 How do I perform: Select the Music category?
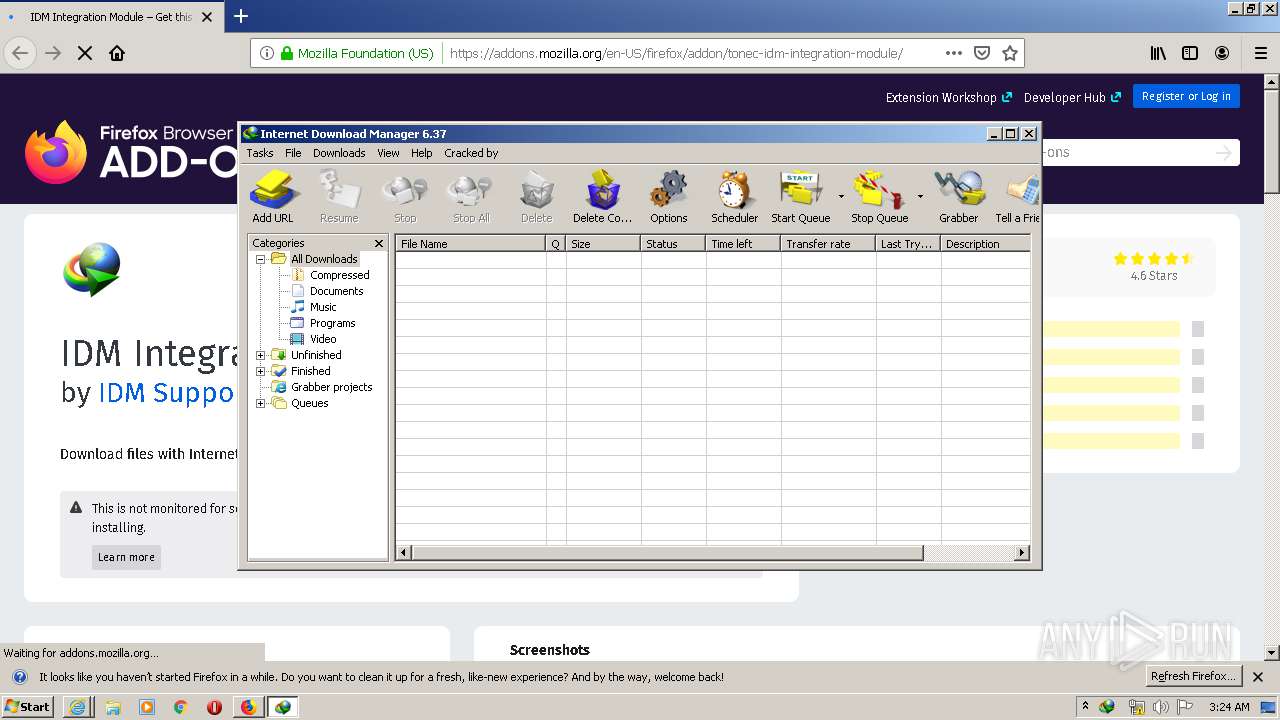tap(323, 307)
